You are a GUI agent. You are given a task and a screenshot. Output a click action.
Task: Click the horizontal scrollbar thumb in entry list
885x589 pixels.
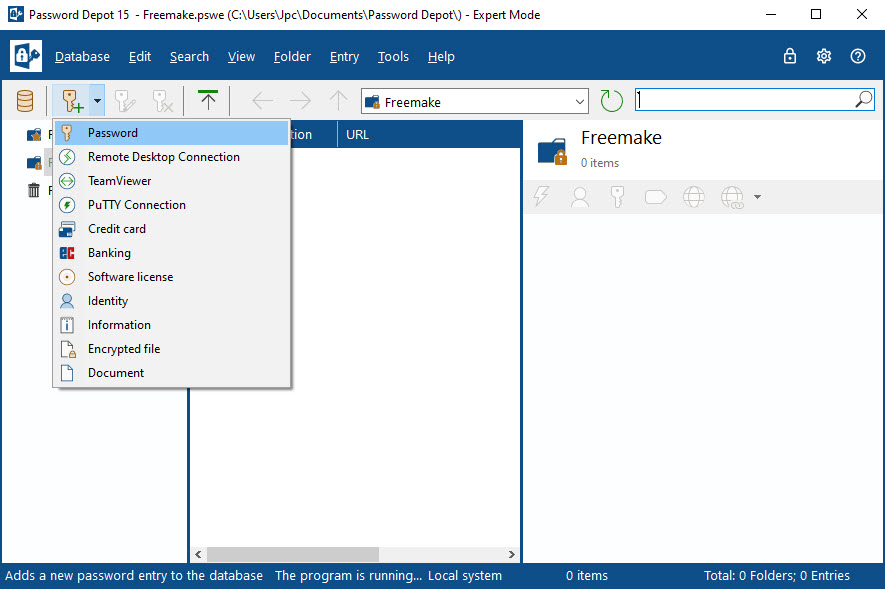pos(292,555)
